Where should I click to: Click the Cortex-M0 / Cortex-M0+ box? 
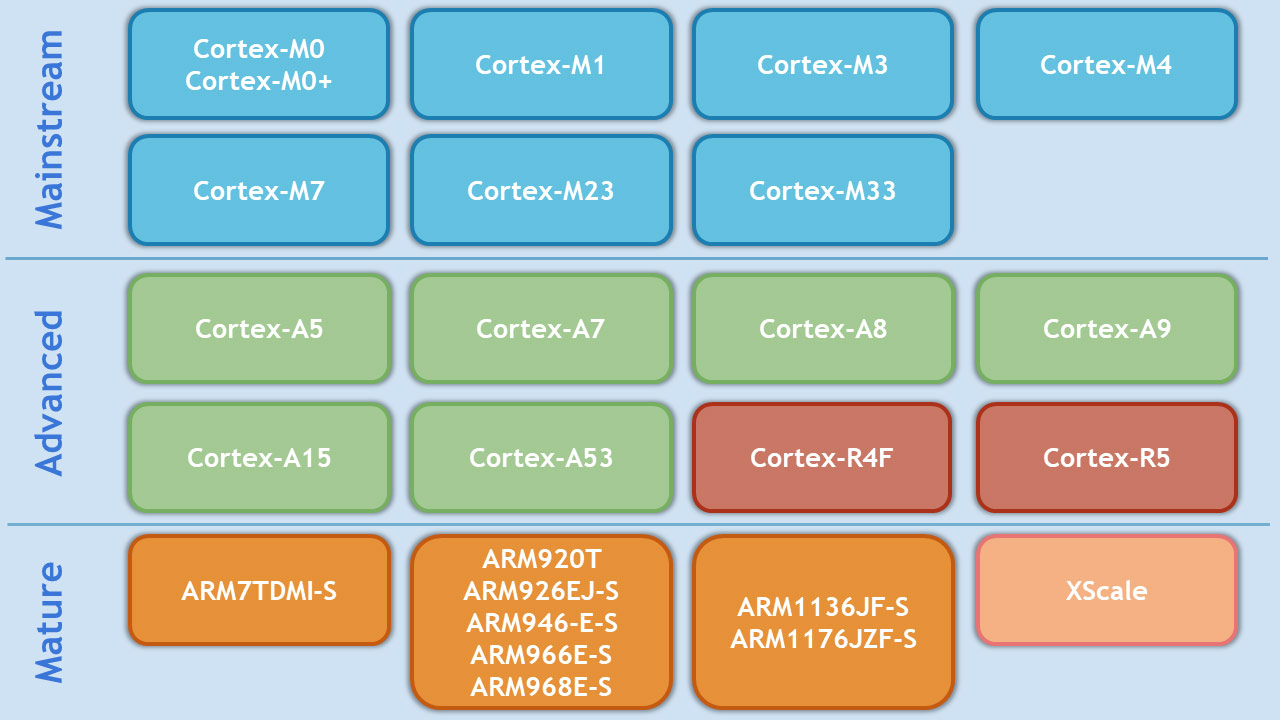click(x=259, y=64)
